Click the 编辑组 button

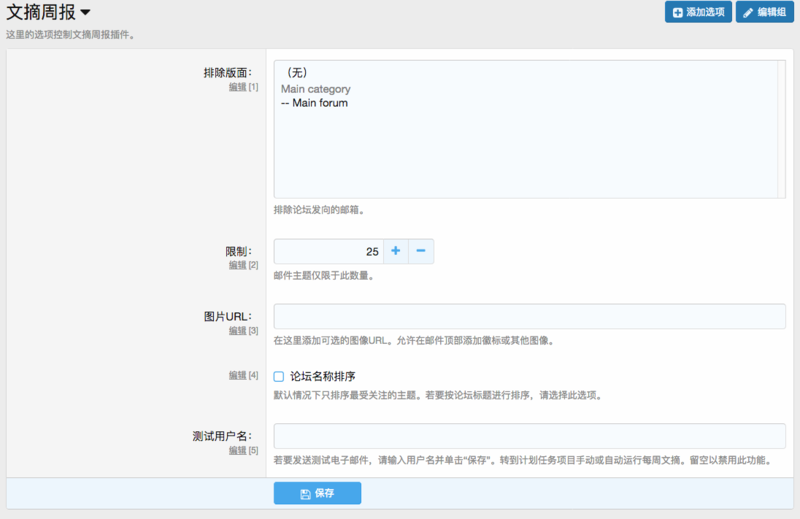tap(764, 12)
